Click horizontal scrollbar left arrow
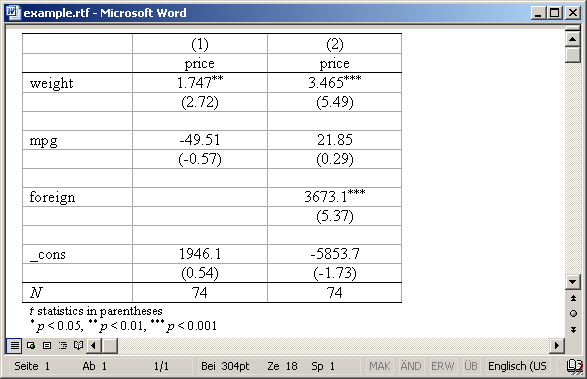Viewport: 587px width, 379px height. tap(94, 345)
